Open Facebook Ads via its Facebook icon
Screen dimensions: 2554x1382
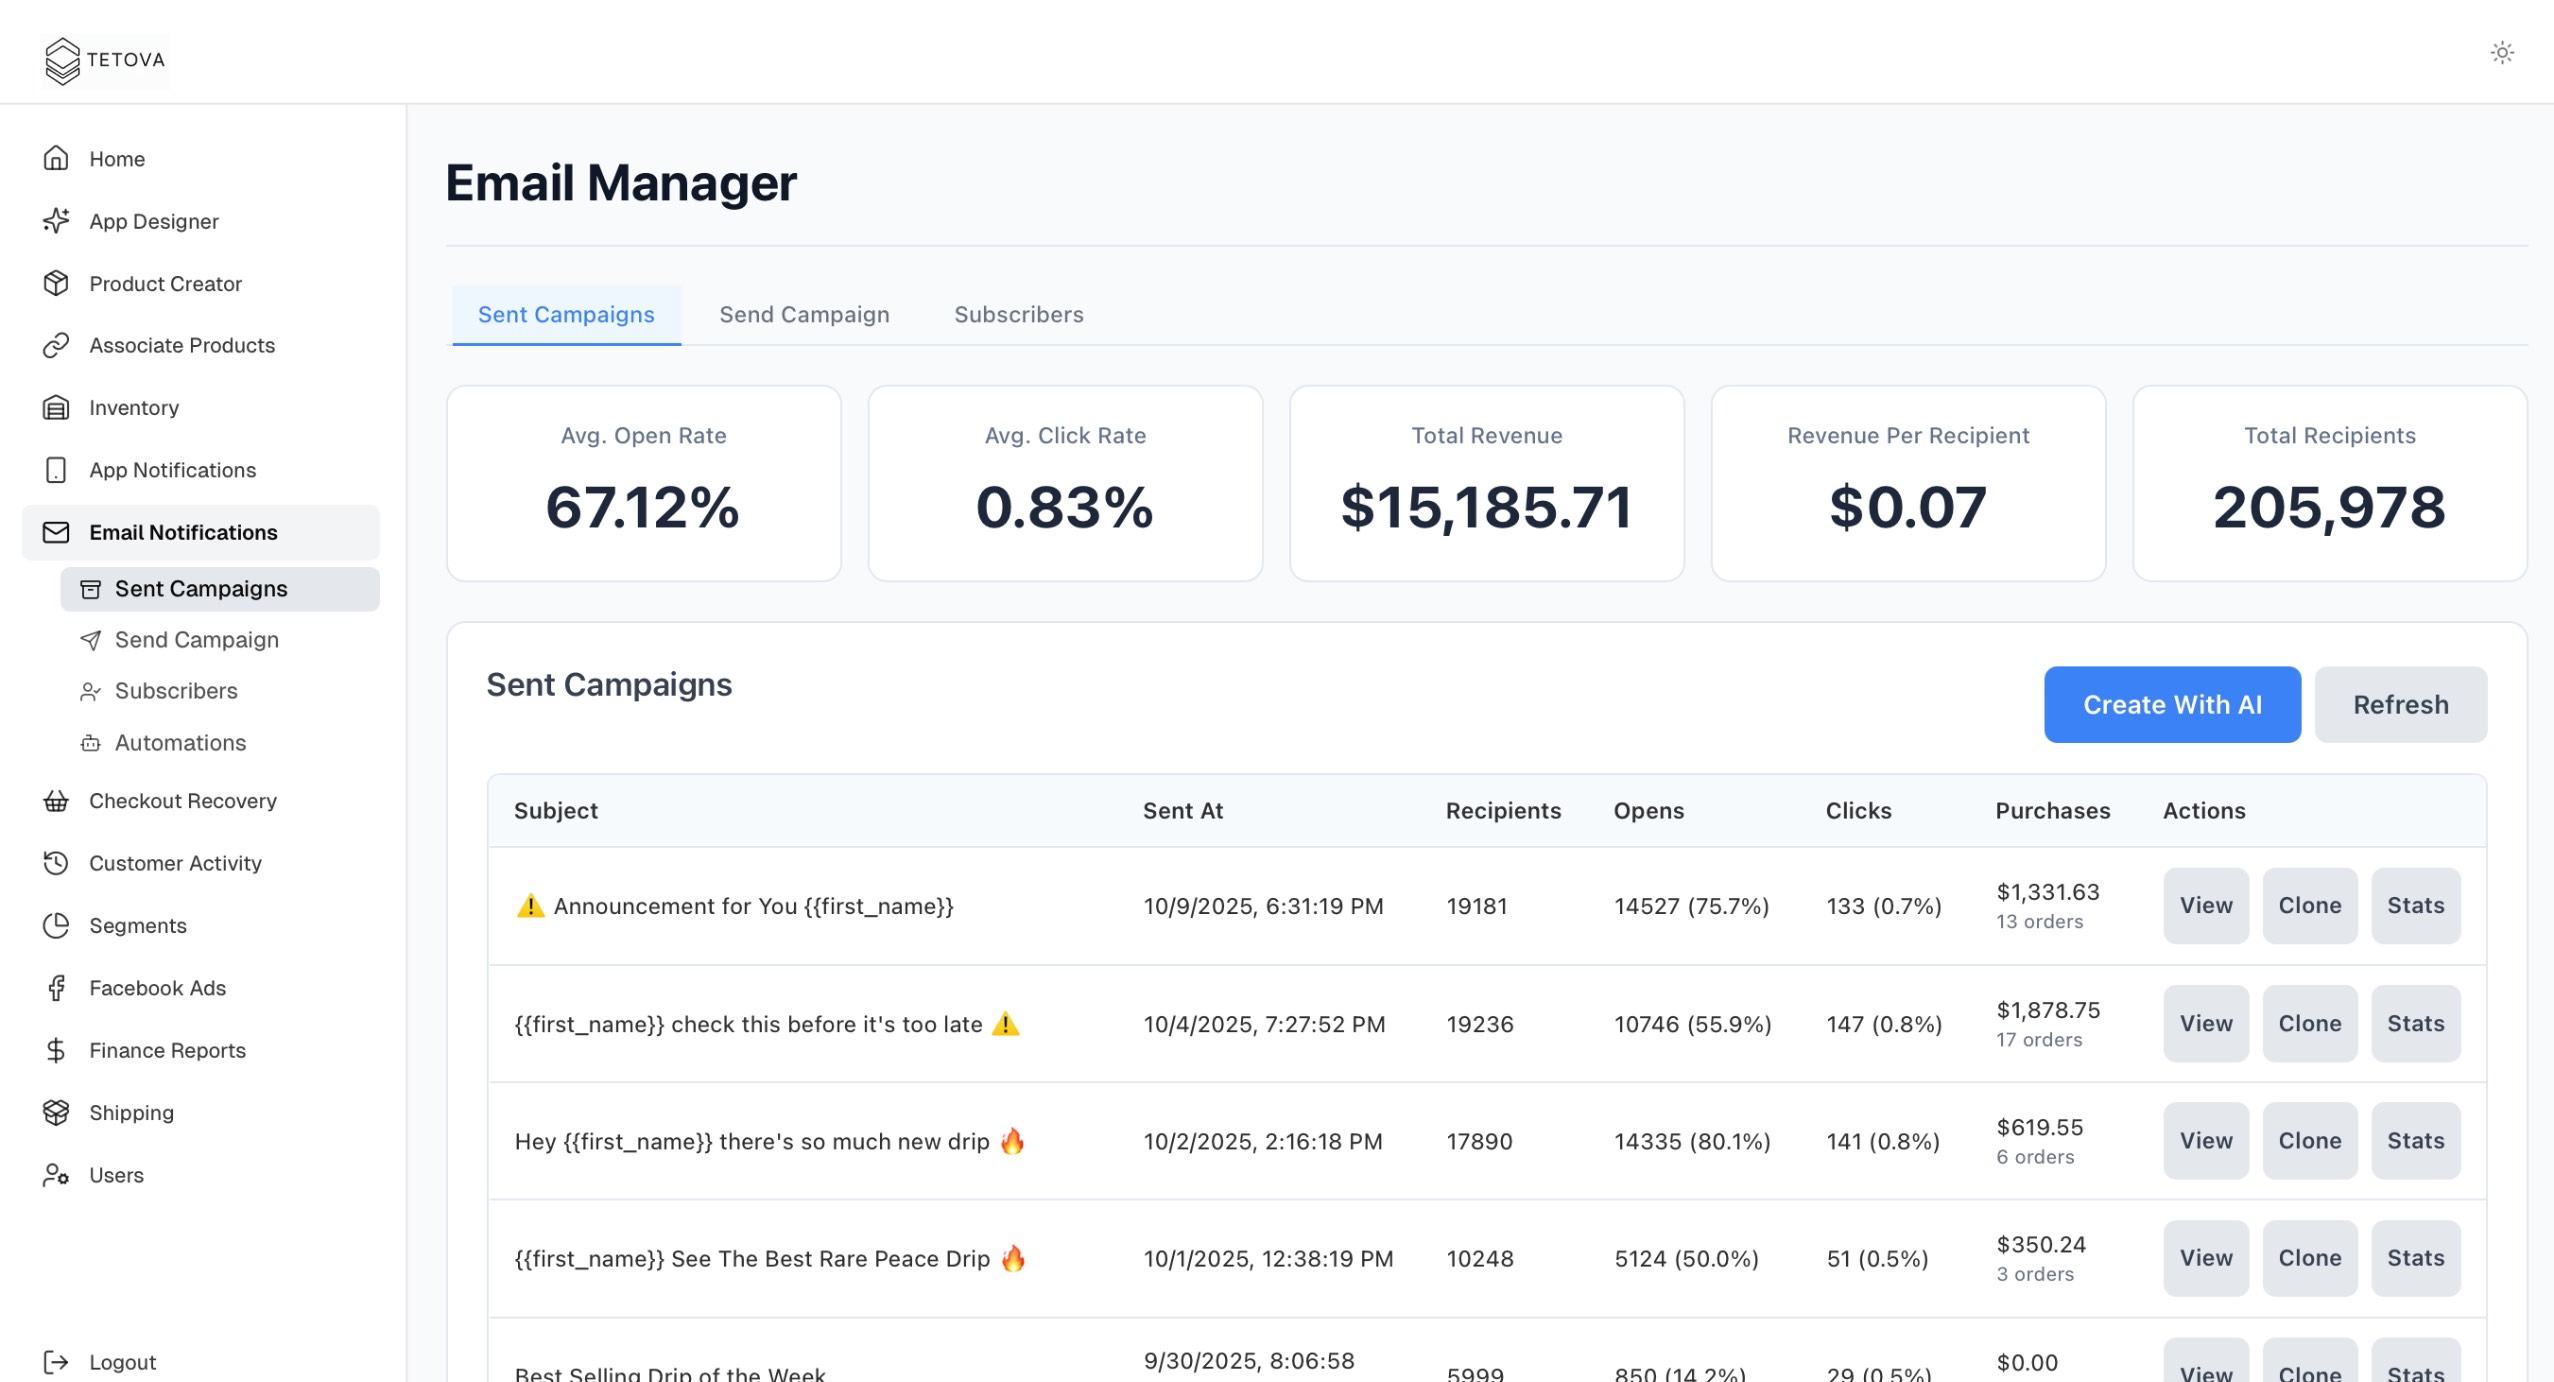56,988
